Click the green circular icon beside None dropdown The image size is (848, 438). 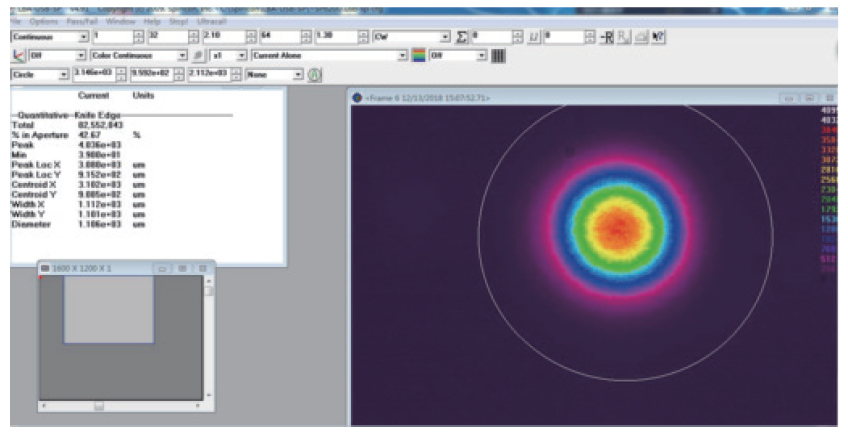(x=315, y=75)
